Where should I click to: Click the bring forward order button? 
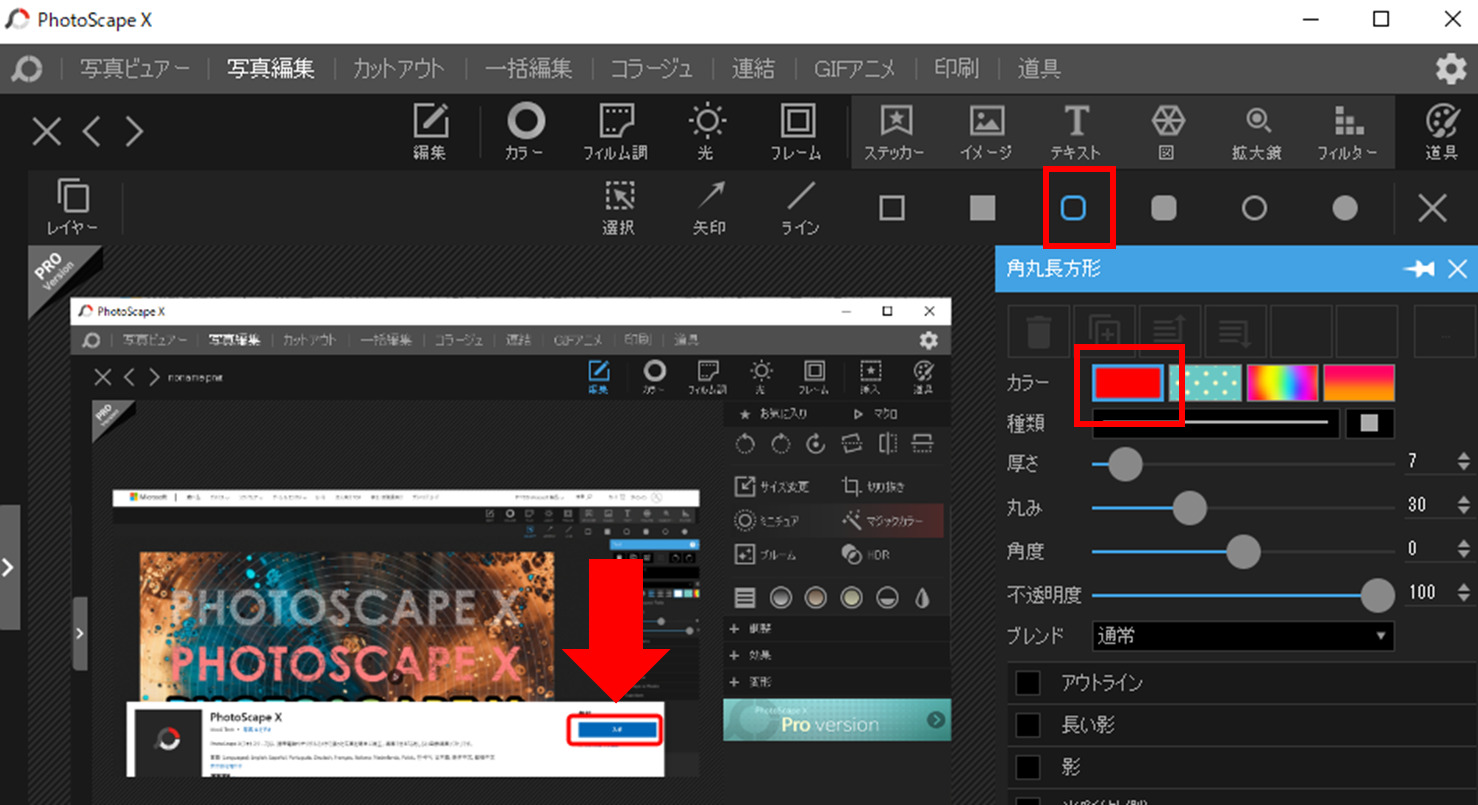tap(1169, 332)
